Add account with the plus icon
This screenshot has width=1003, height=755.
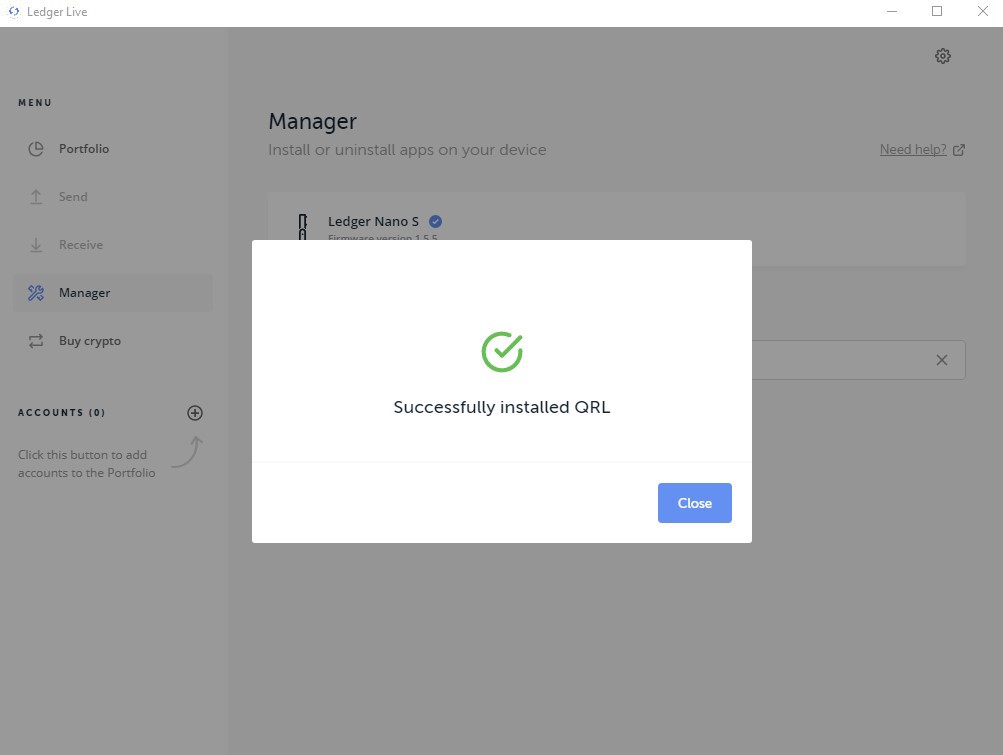(x=195, y=413)
